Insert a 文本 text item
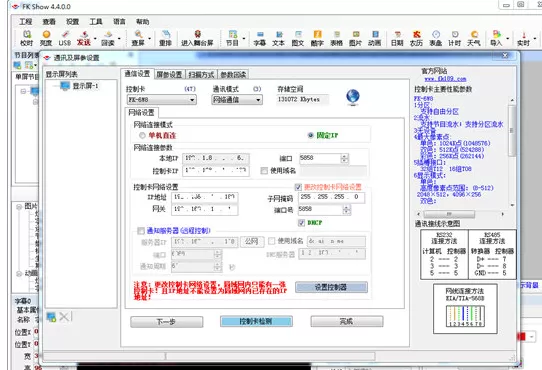The image size is (542, 370). [x=278, y=38]
